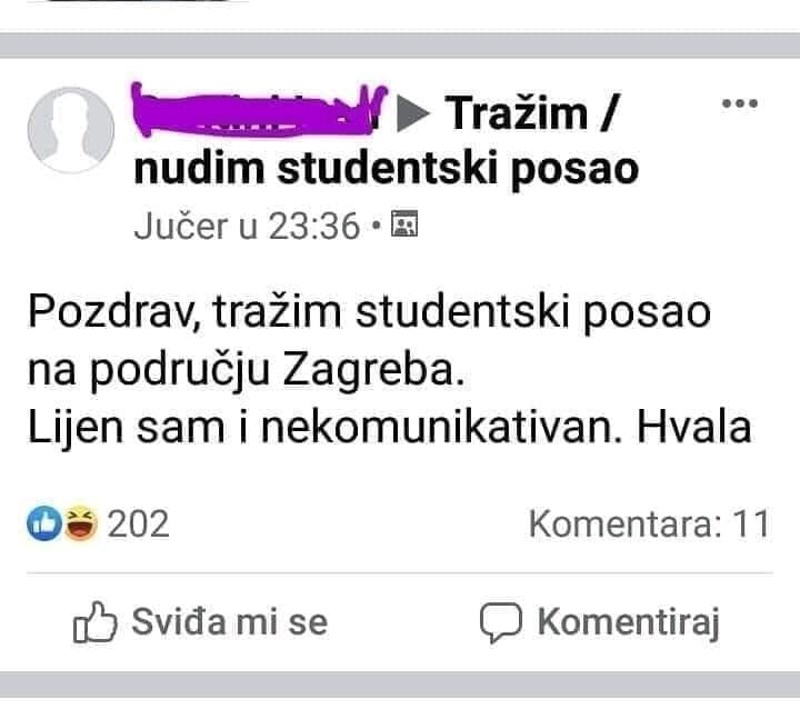The height and width of the screenshot is (709, 800).
Task: Open the poster's gray profile avatar
Action: (70, 130)
